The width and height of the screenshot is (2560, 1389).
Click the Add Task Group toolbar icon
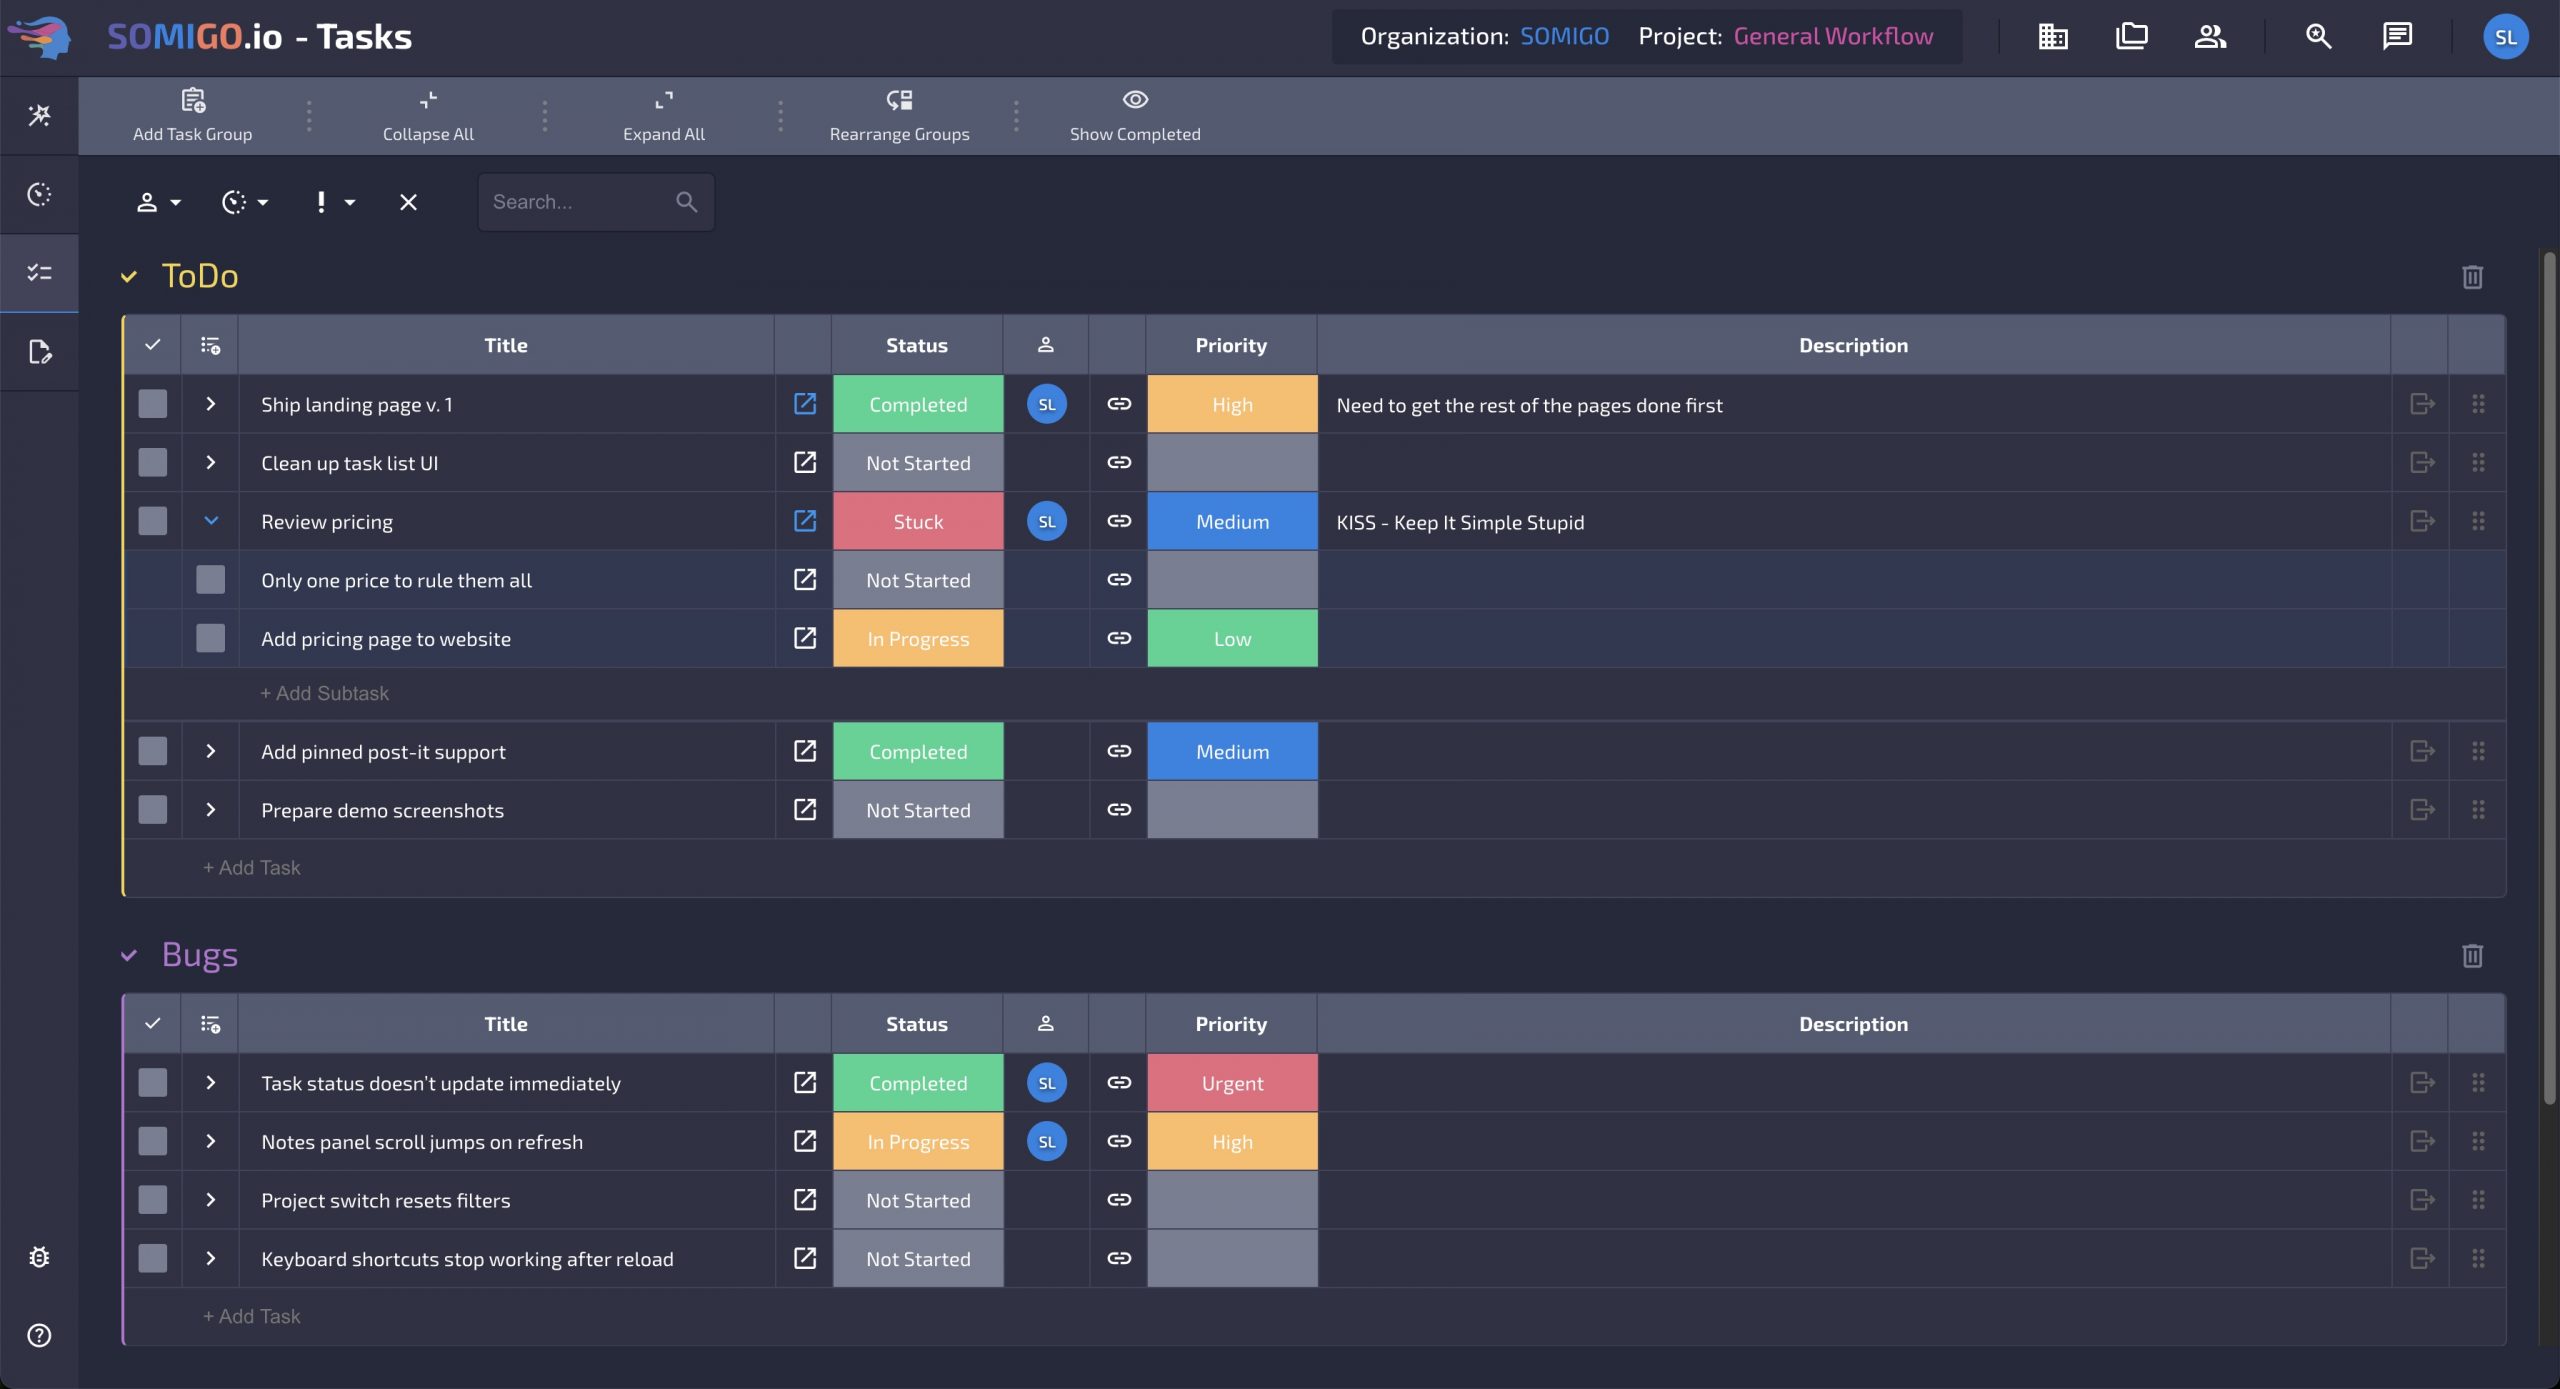[193, 100]
